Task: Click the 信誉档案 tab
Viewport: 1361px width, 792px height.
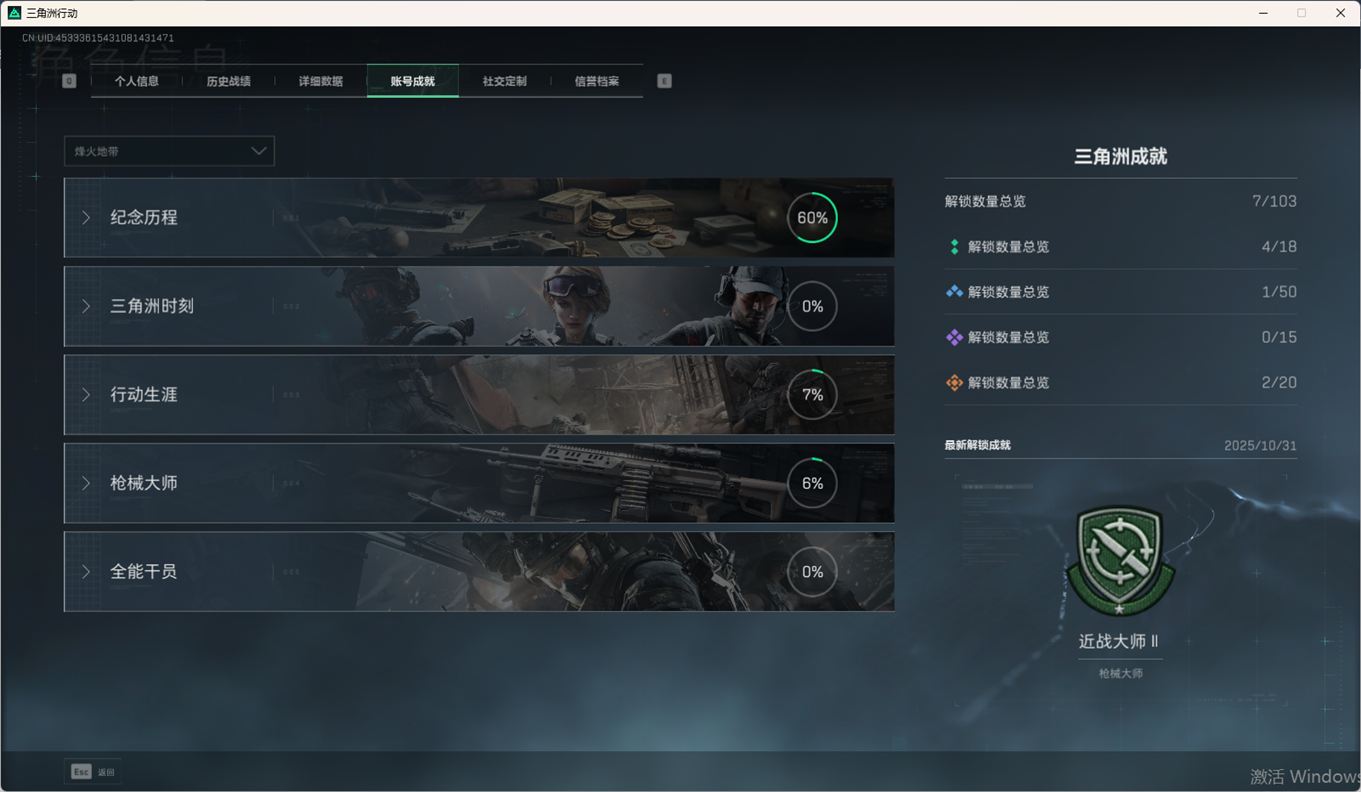Action: click(596, 81)
